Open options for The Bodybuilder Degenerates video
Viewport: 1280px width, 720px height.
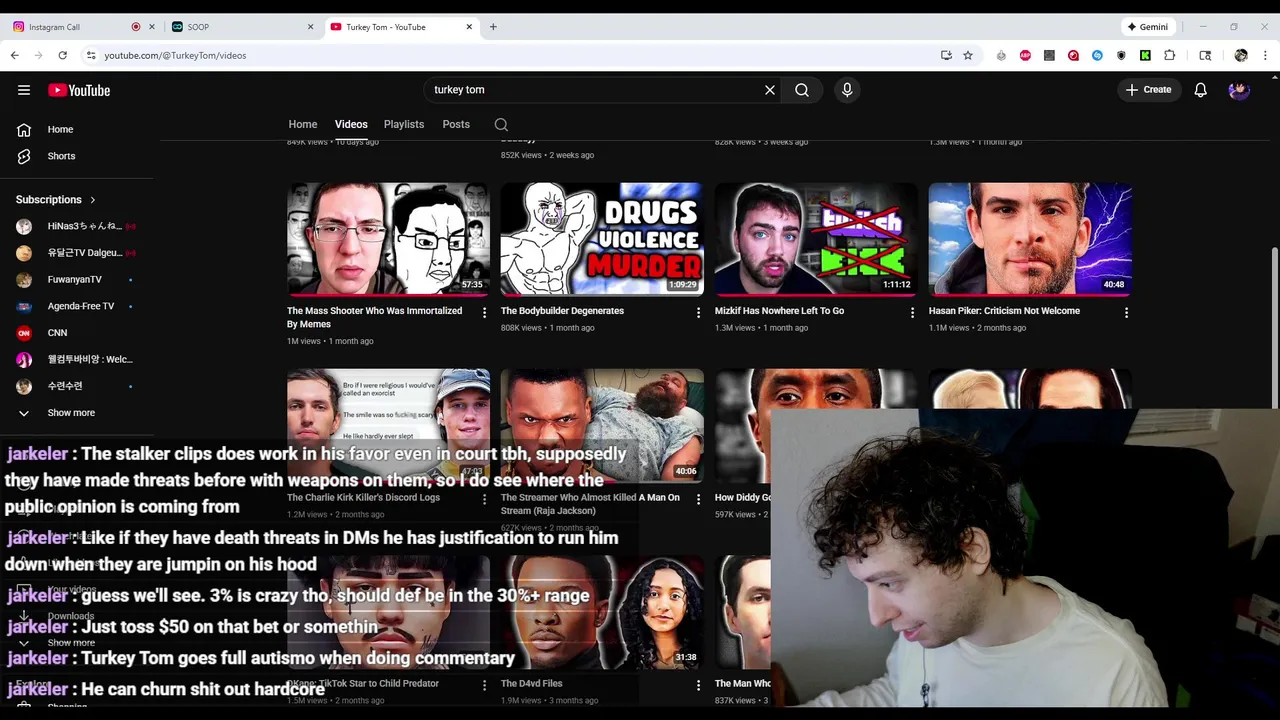point(698,313)
